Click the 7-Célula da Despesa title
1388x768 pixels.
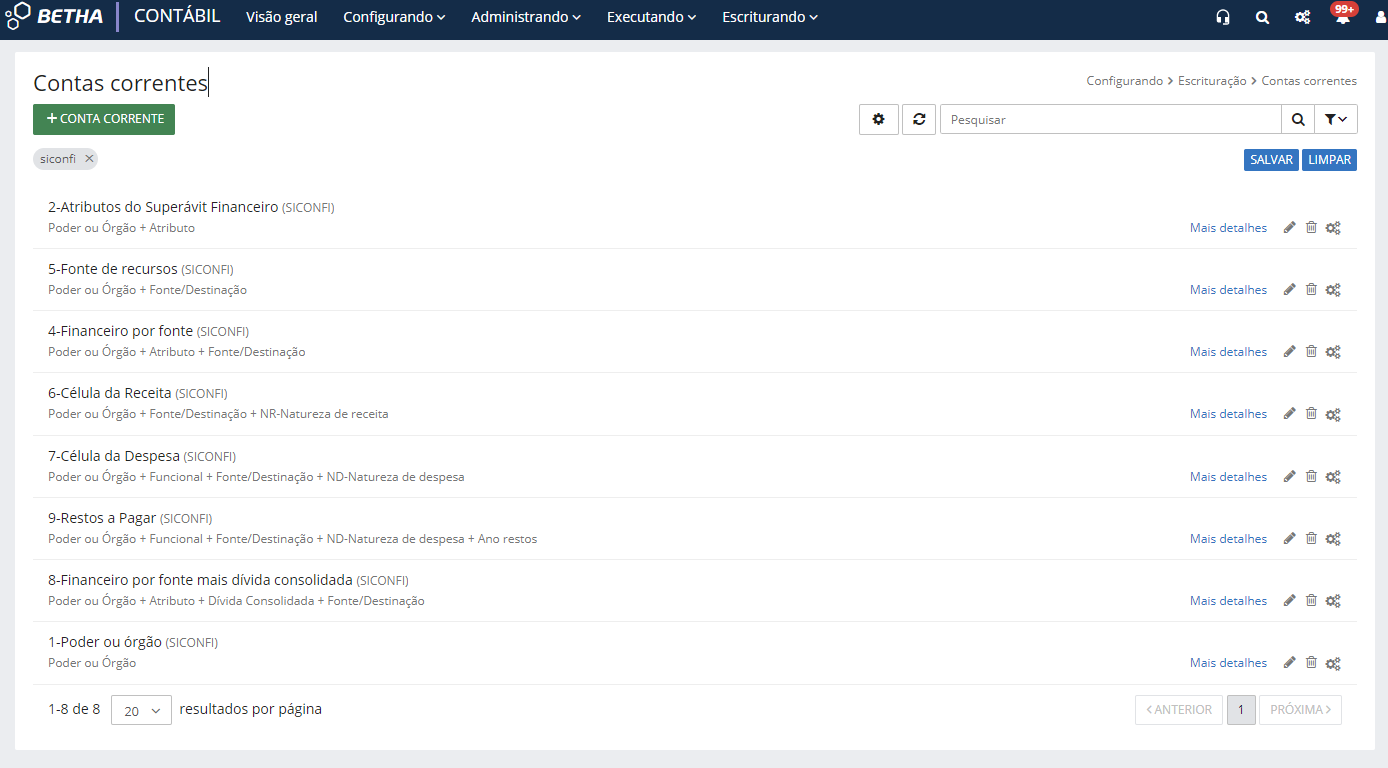tap(114, 456)
